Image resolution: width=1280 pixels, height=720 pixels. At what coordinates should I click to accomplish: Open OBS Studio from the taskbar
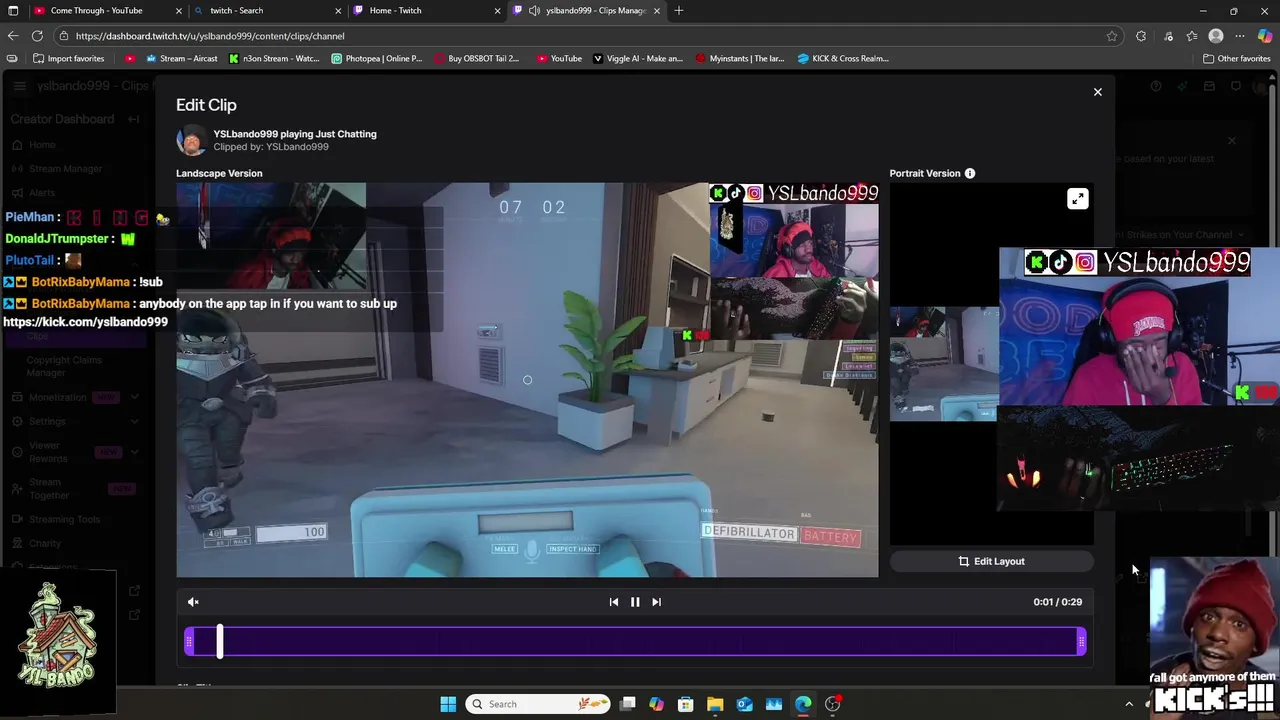(832, 704)
